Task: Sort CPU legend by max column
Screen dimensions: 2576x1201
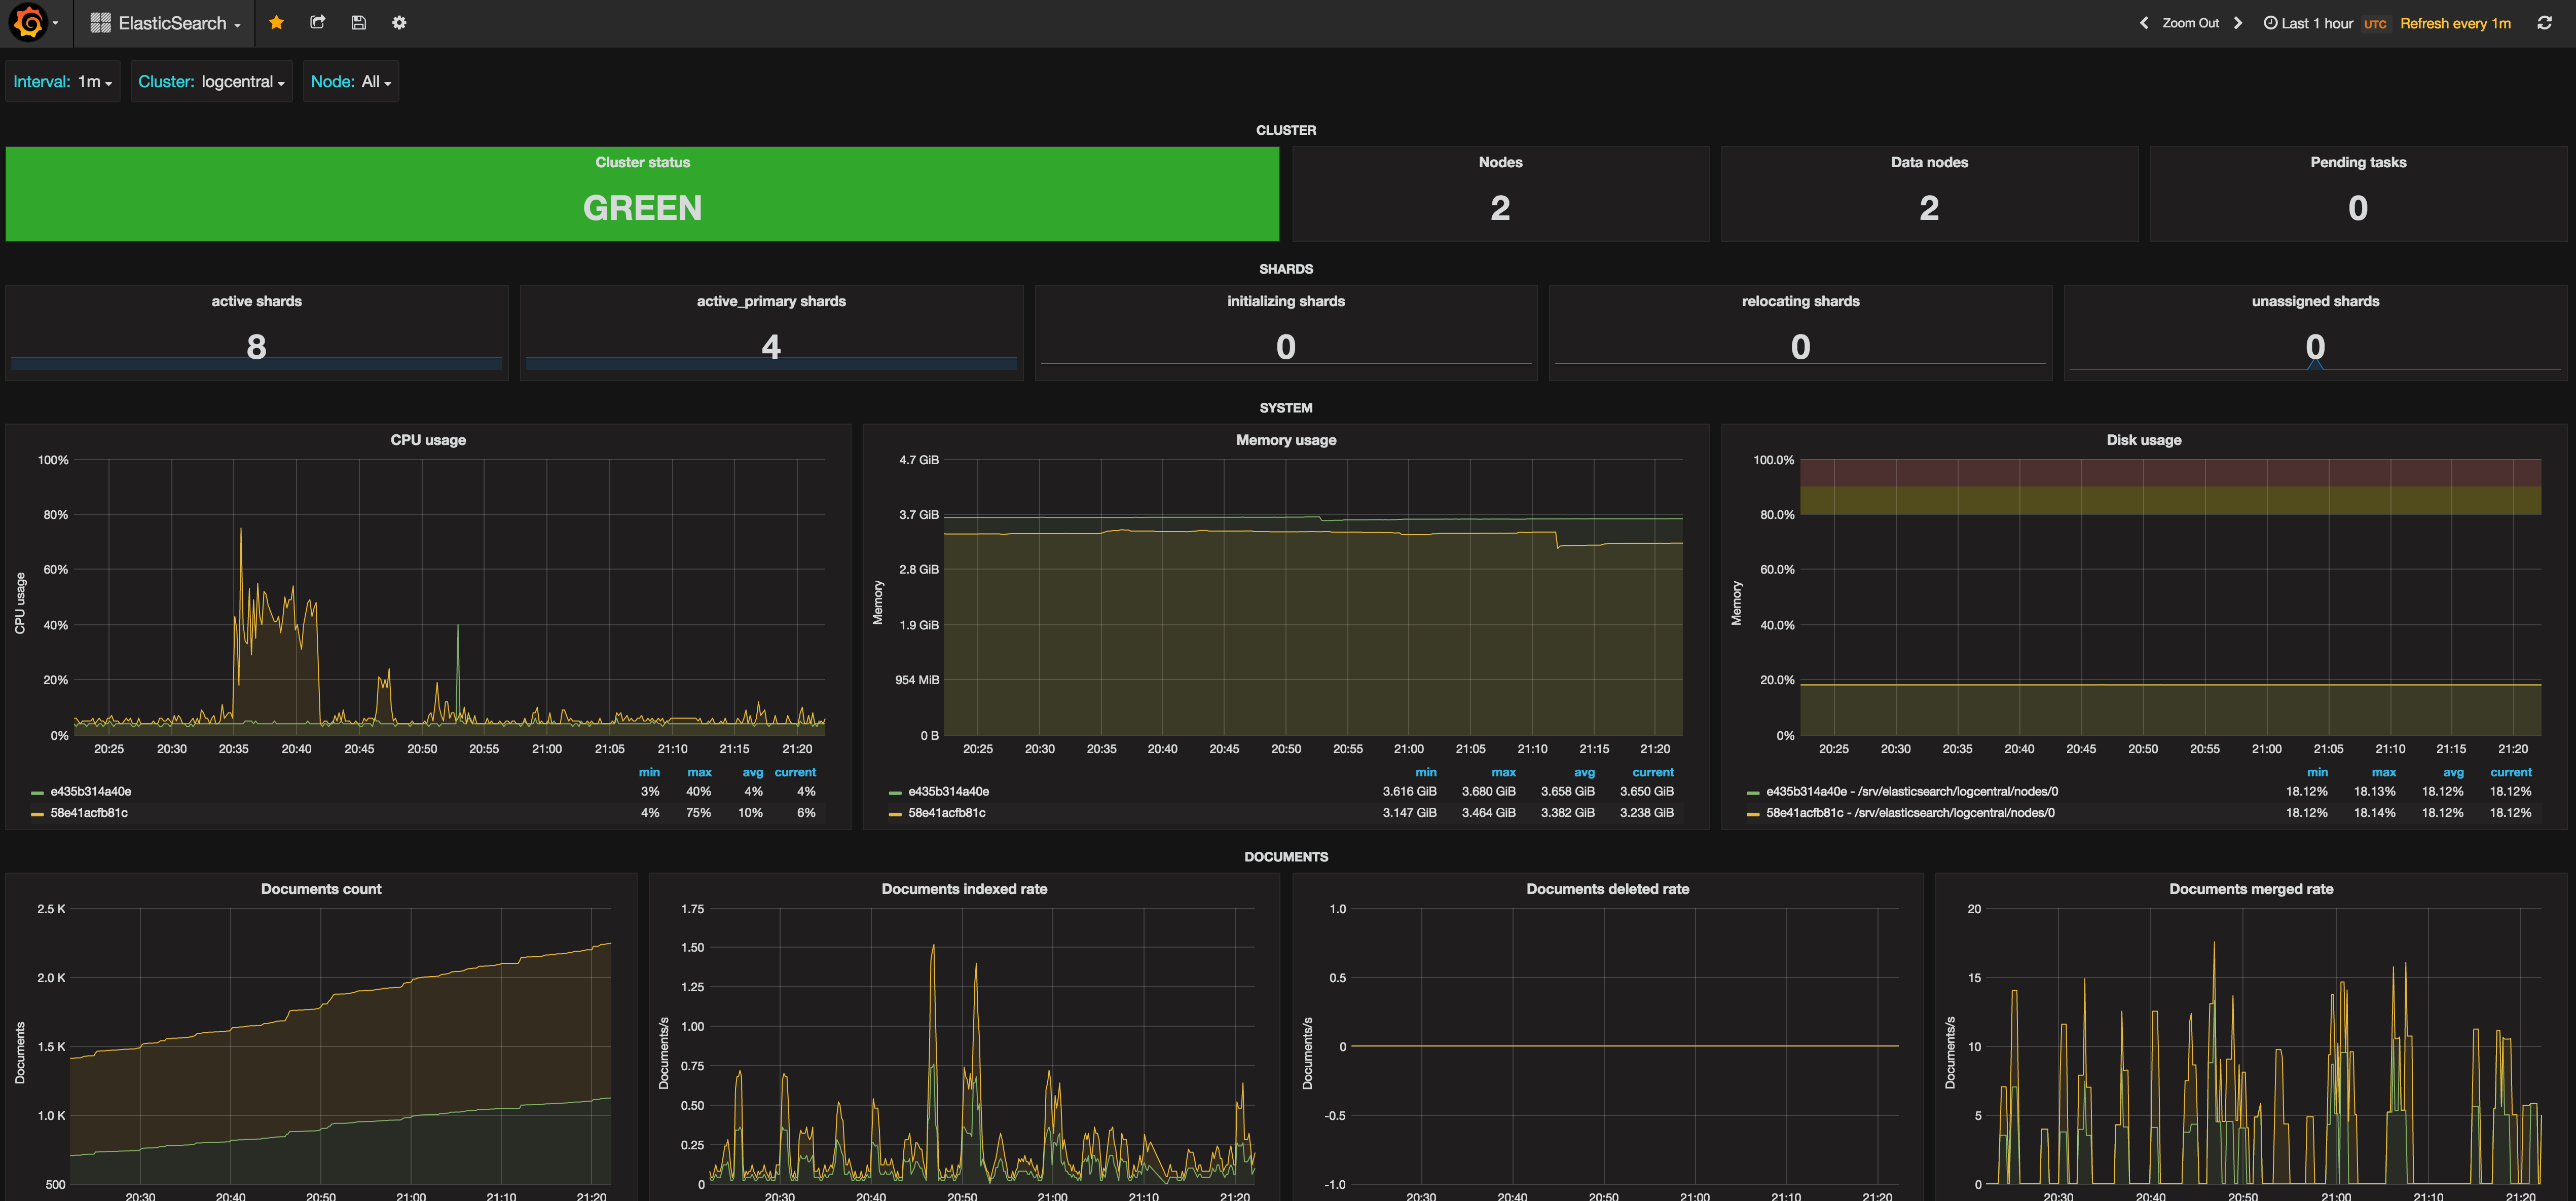Action: (699, 772)
